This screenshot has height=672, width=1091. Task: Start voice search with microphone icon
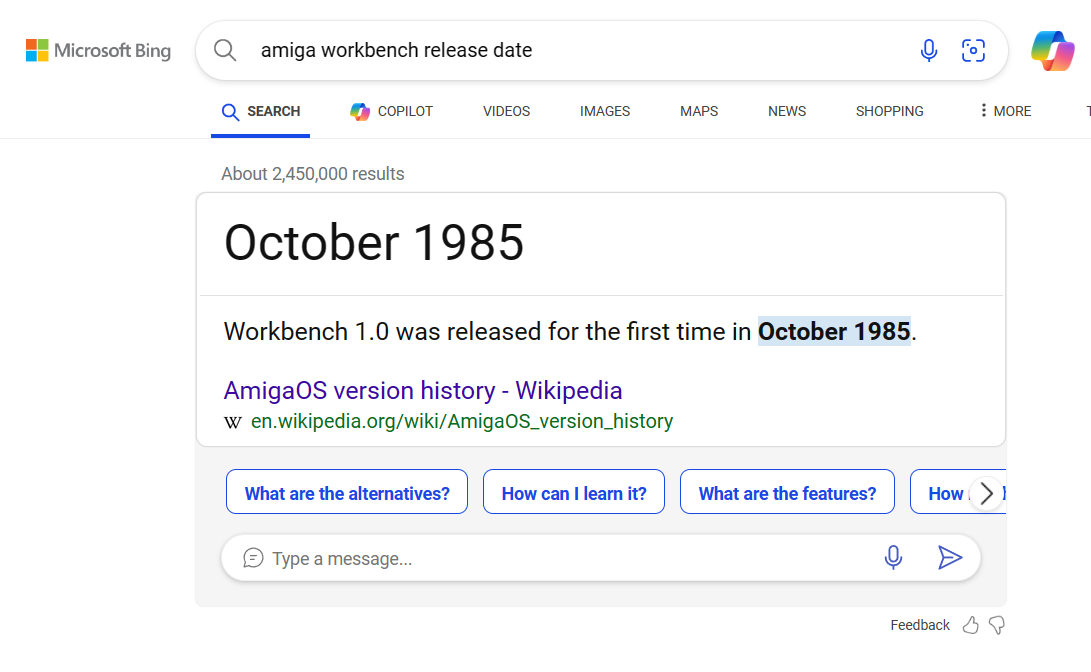coord(929,50)
